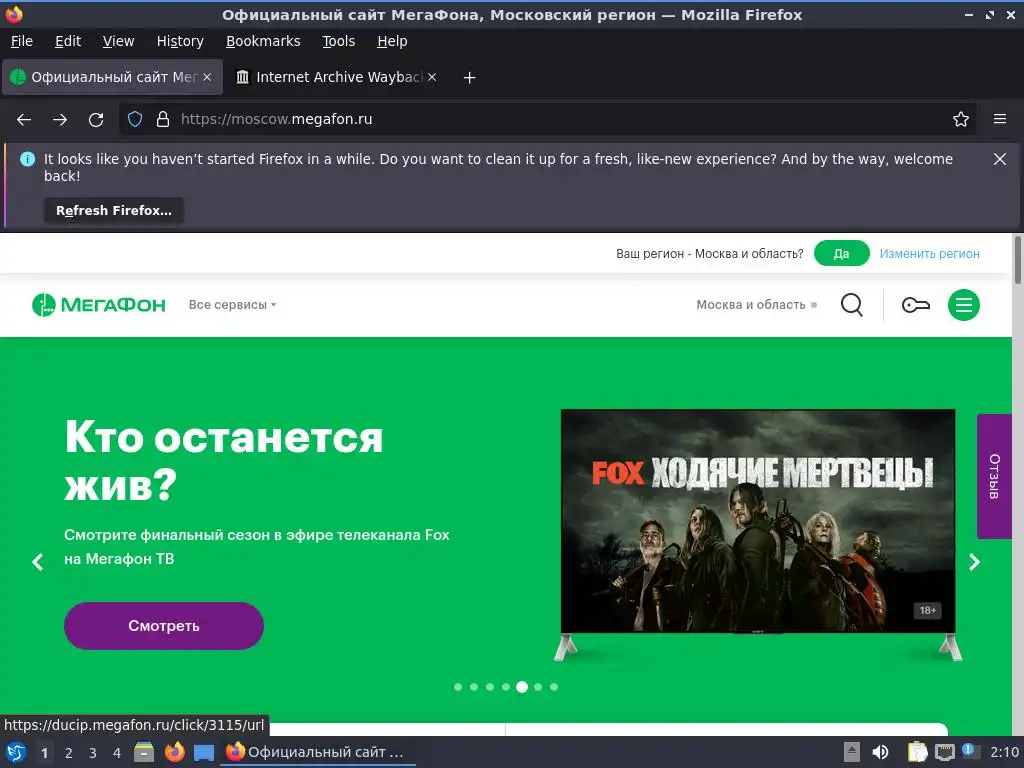Bookmark this page with the star
The width and height of the screenshot is (1024, 768).
pyautogui.click(x=961, y=119)
